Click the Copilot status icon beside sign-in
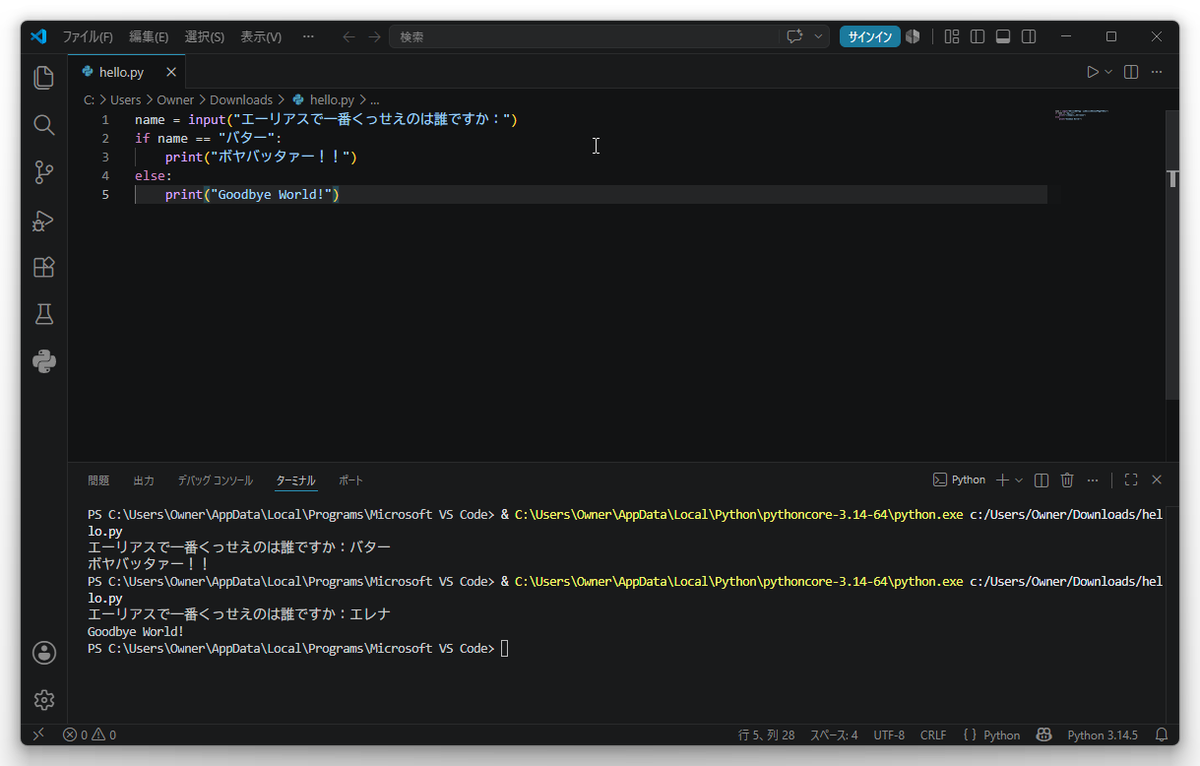The width and height of the screenshot is (1200, 766). (x=913, y=36)
